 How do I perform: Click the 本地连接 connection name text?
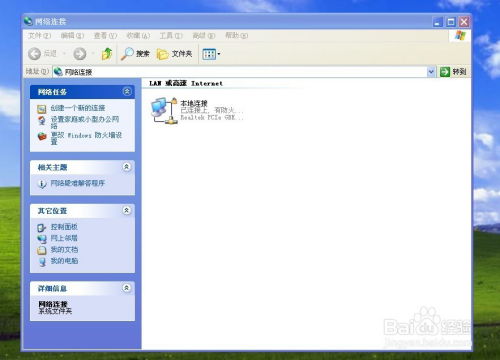pos(194,103)
